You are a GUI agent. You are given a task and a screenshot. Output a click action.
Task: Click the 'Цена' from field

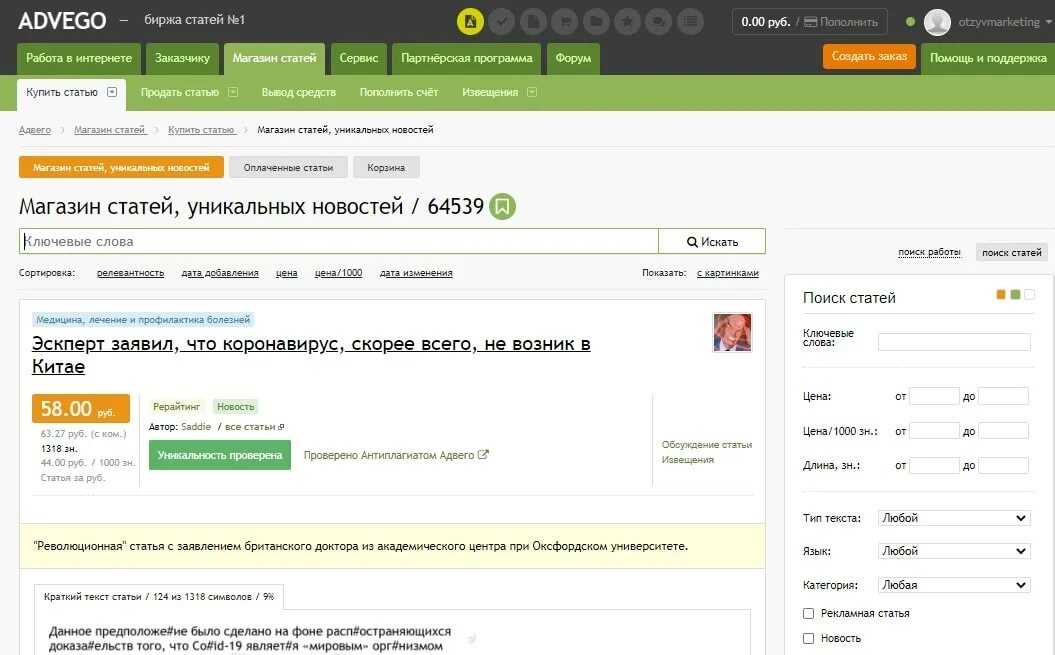(934, 396)
